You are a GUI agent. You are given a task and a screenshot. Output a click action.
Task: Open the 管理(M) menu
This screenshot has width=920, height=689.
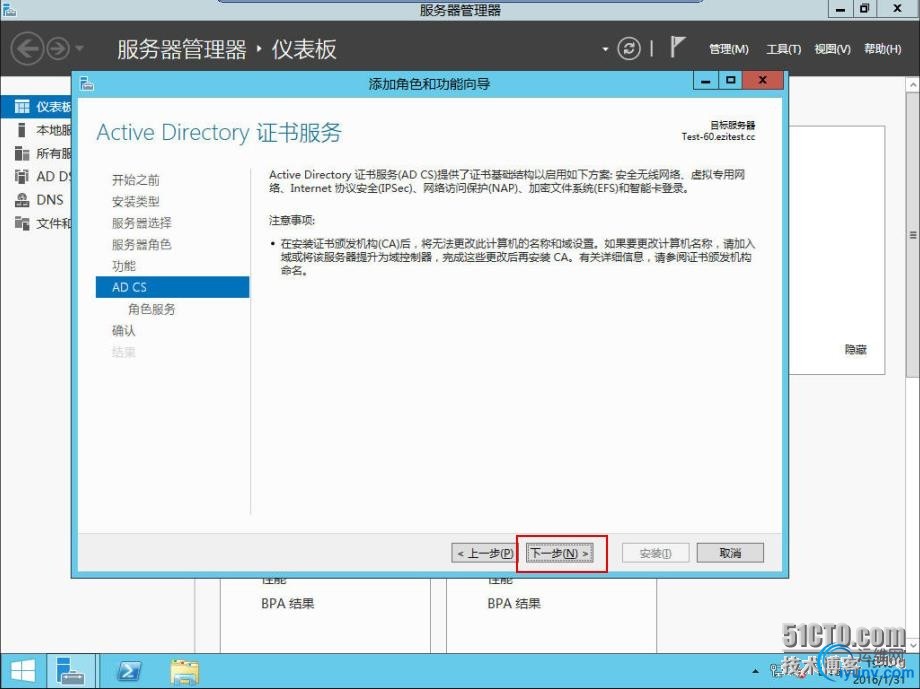coord(729,49)
